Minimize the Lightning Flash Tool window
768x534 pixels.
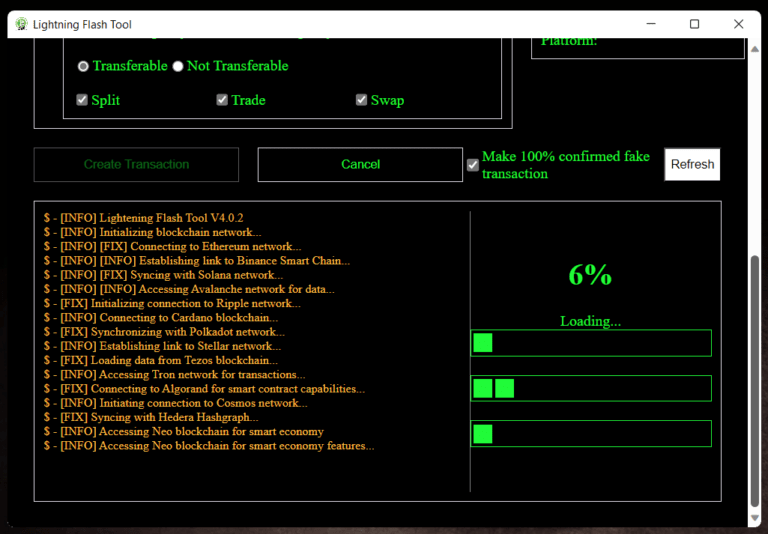point(649,24)
